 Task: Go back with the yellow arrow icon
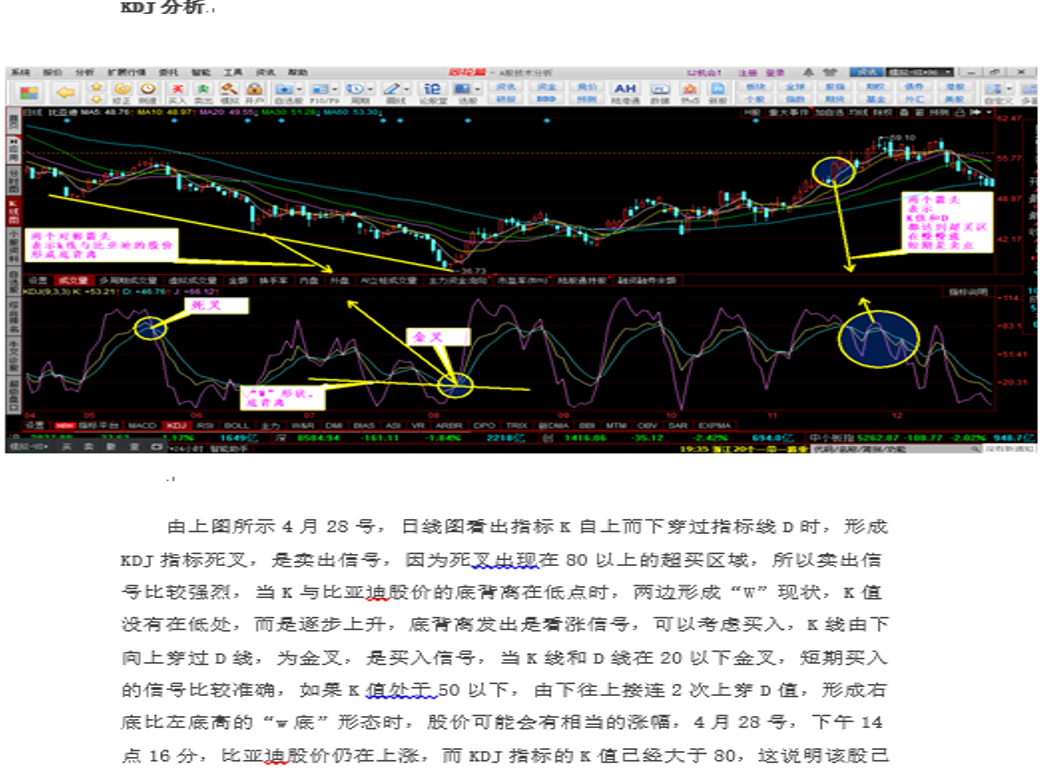coord(65,92)
